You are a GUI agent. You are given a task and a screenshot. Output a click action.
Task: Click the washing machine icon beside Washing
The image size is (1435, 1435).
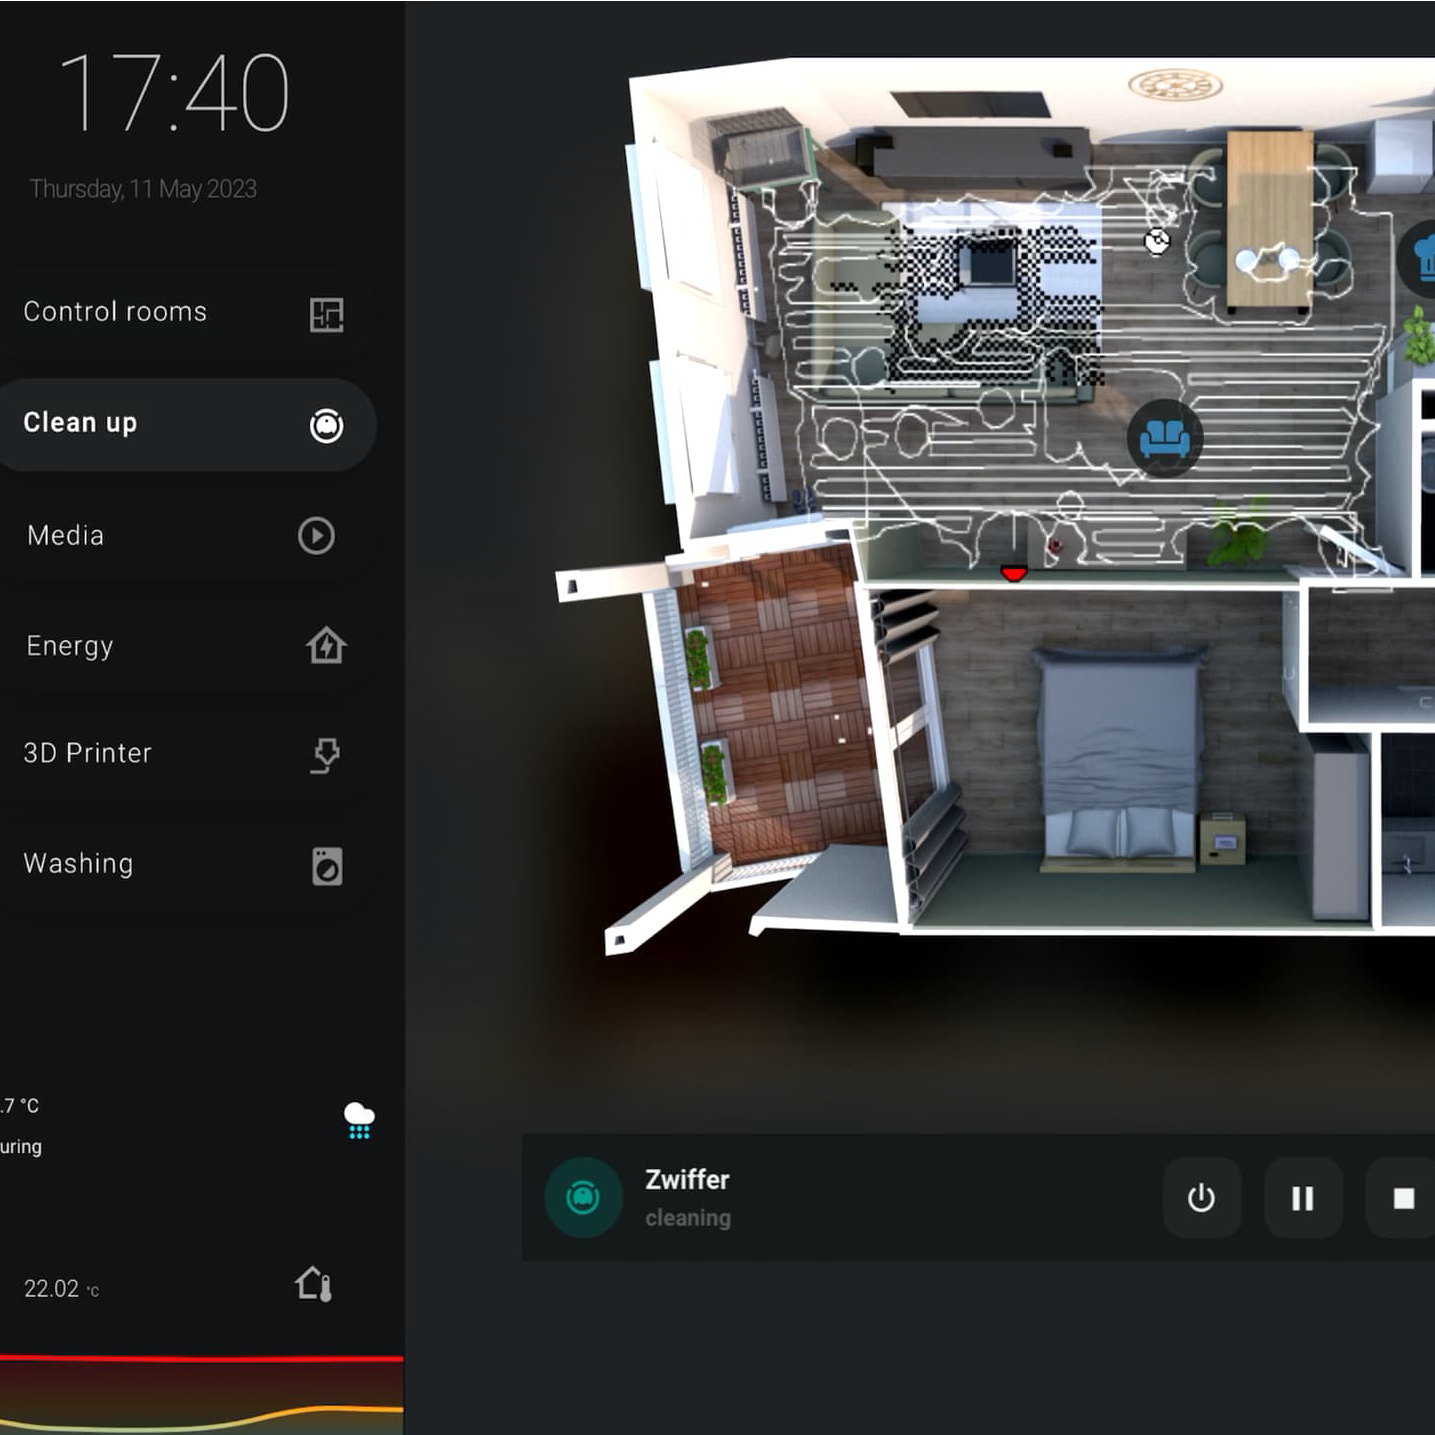pos(327,866)
